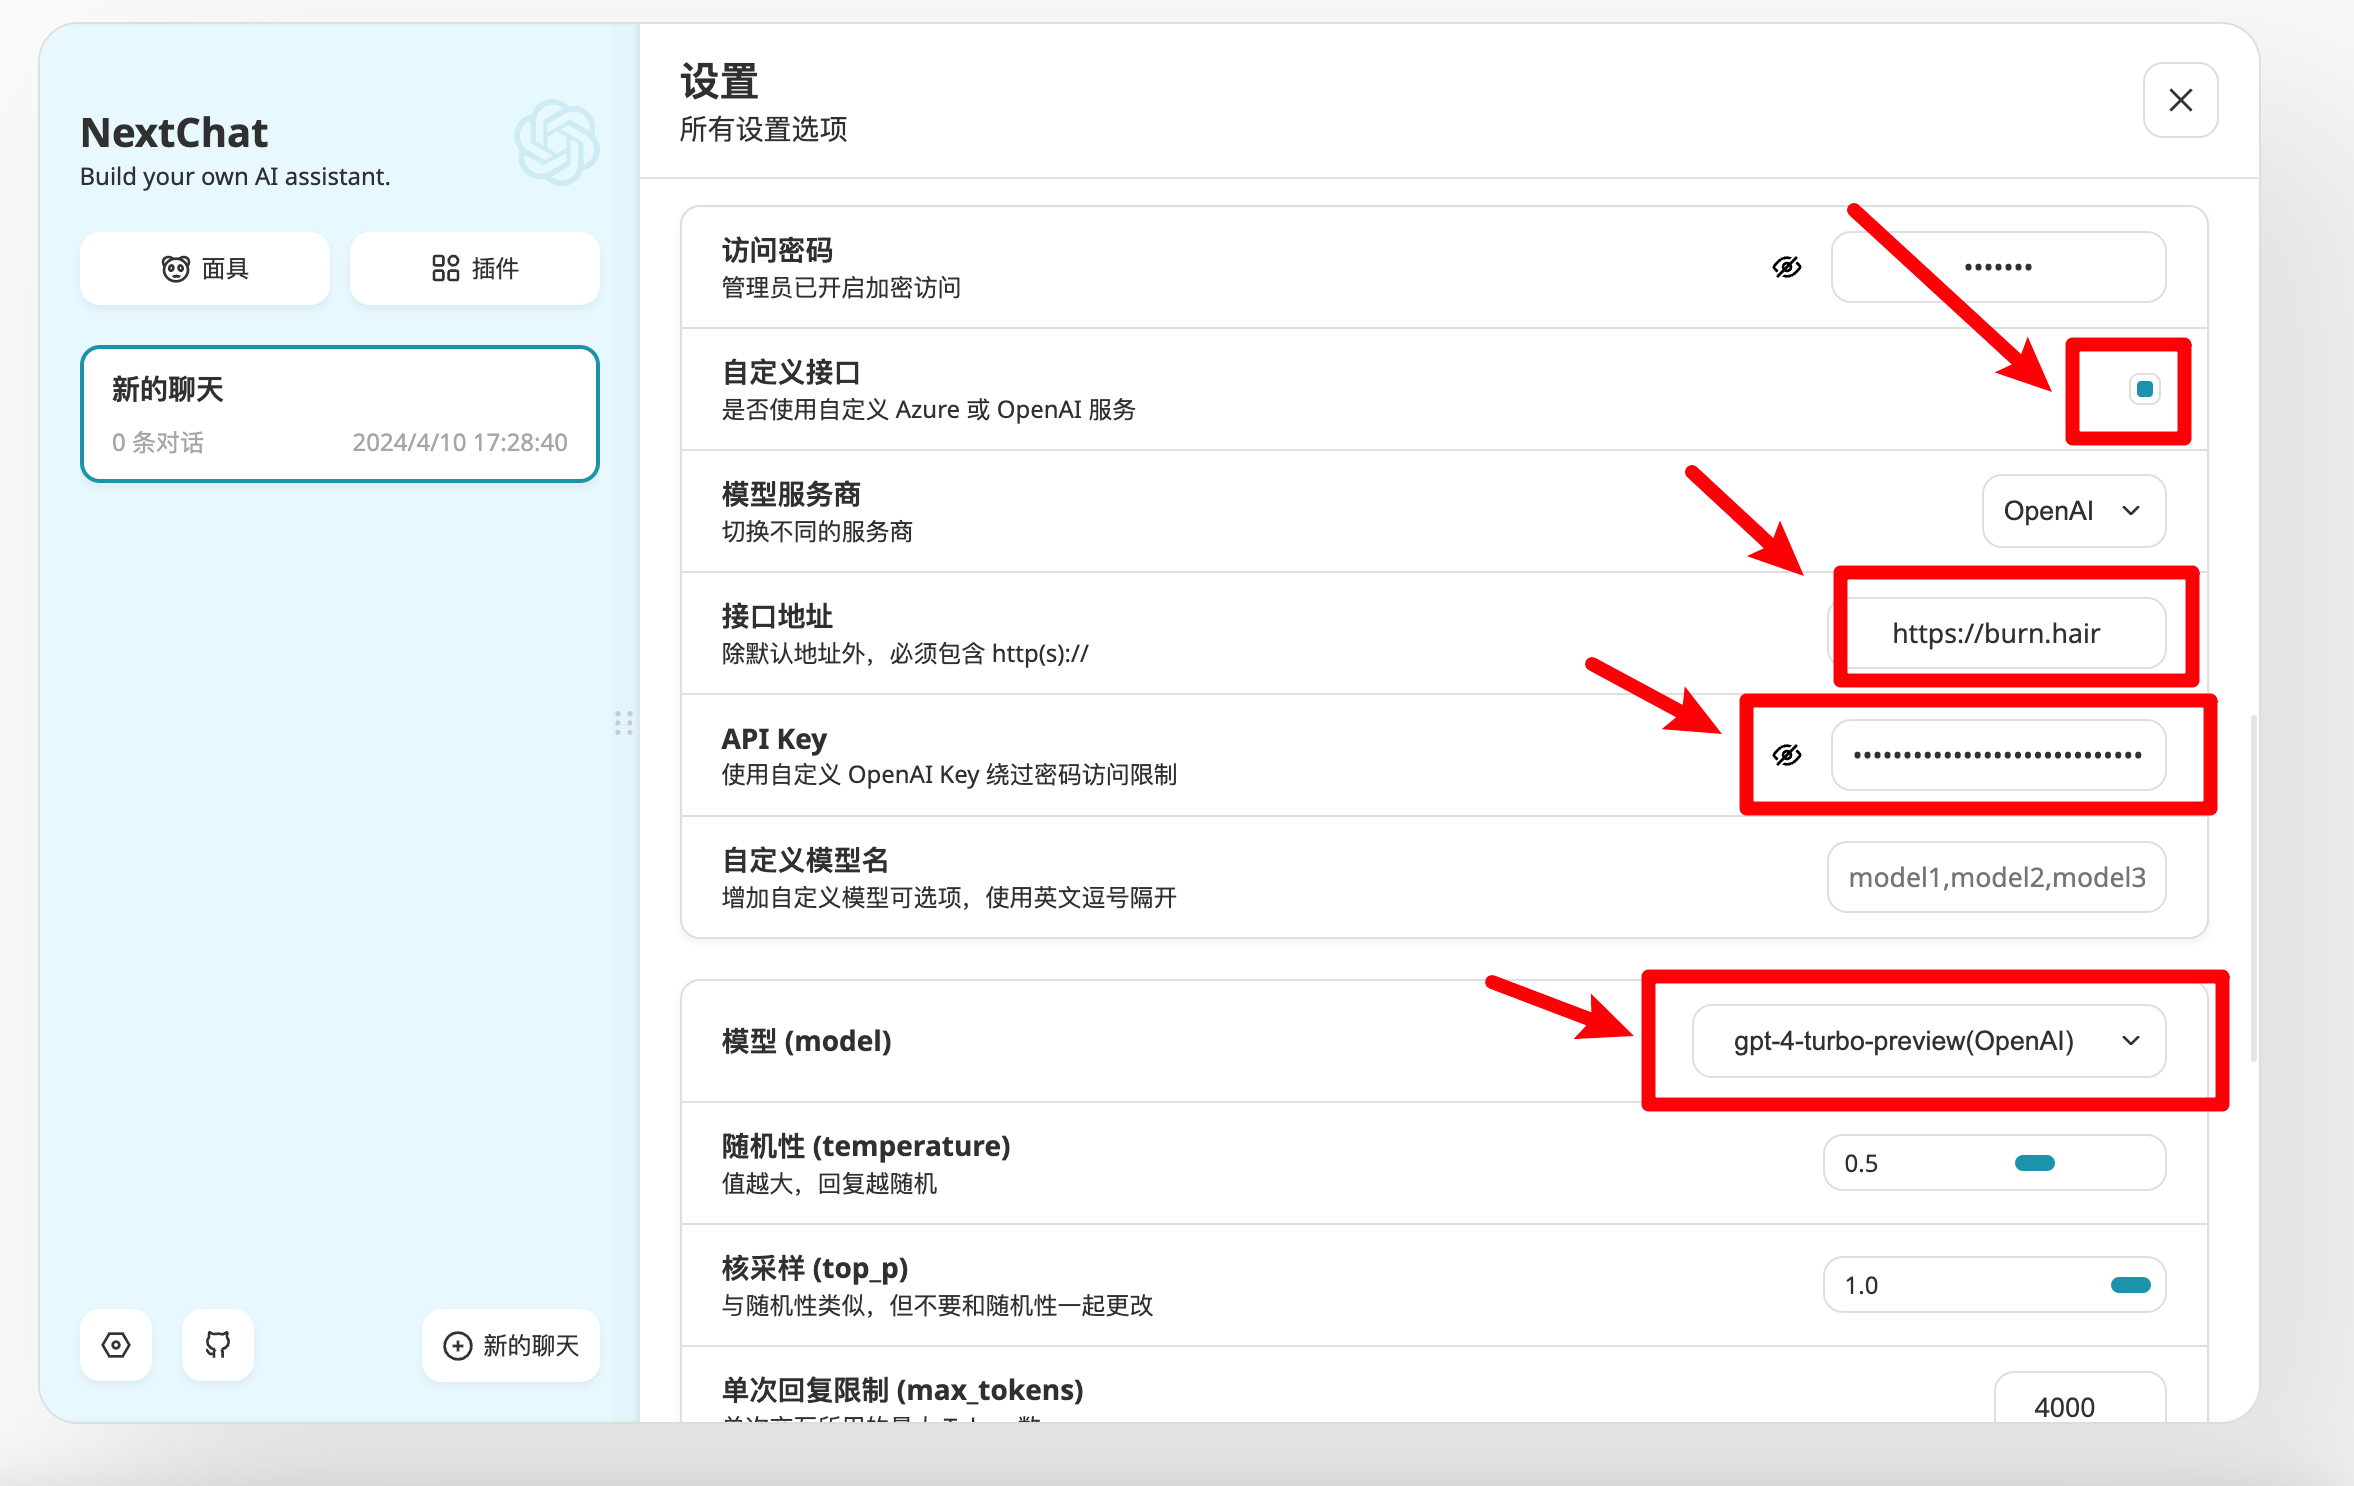
Task: Select the 新的聊天 conversation card
Action: click(340, 414)
